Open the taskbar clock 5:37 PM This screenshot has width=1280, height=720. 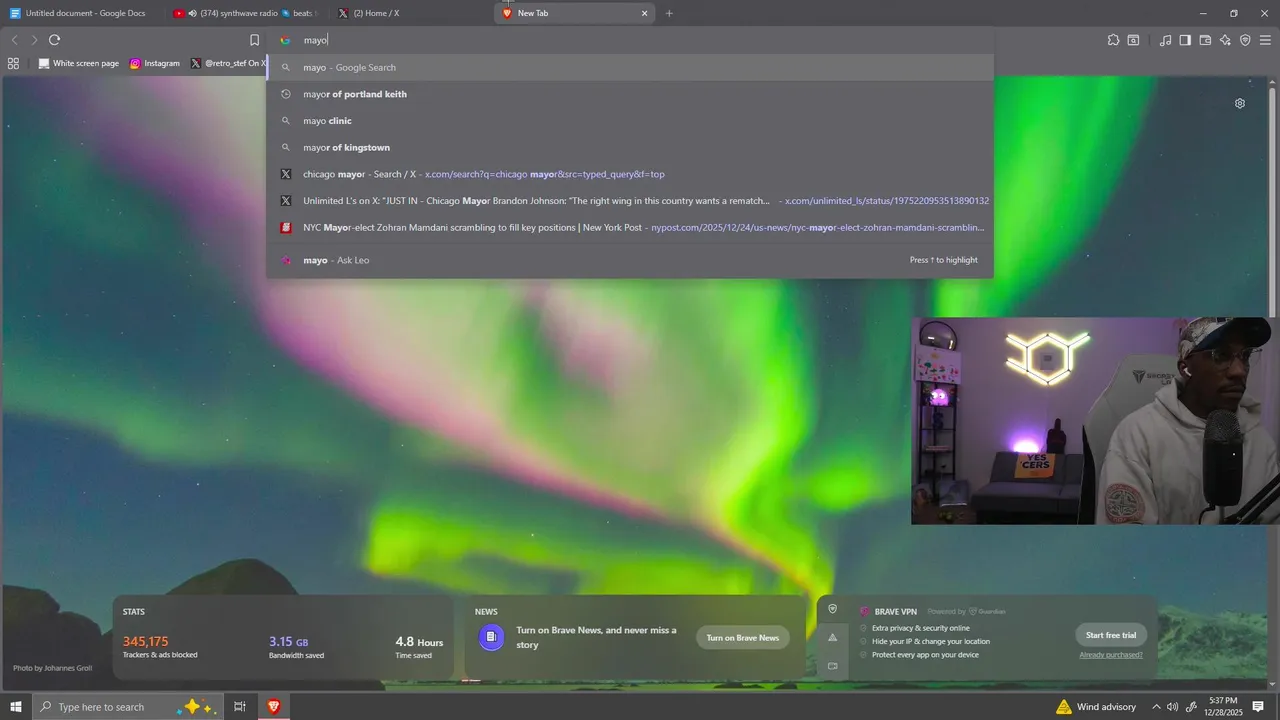tap(1223, 707)
